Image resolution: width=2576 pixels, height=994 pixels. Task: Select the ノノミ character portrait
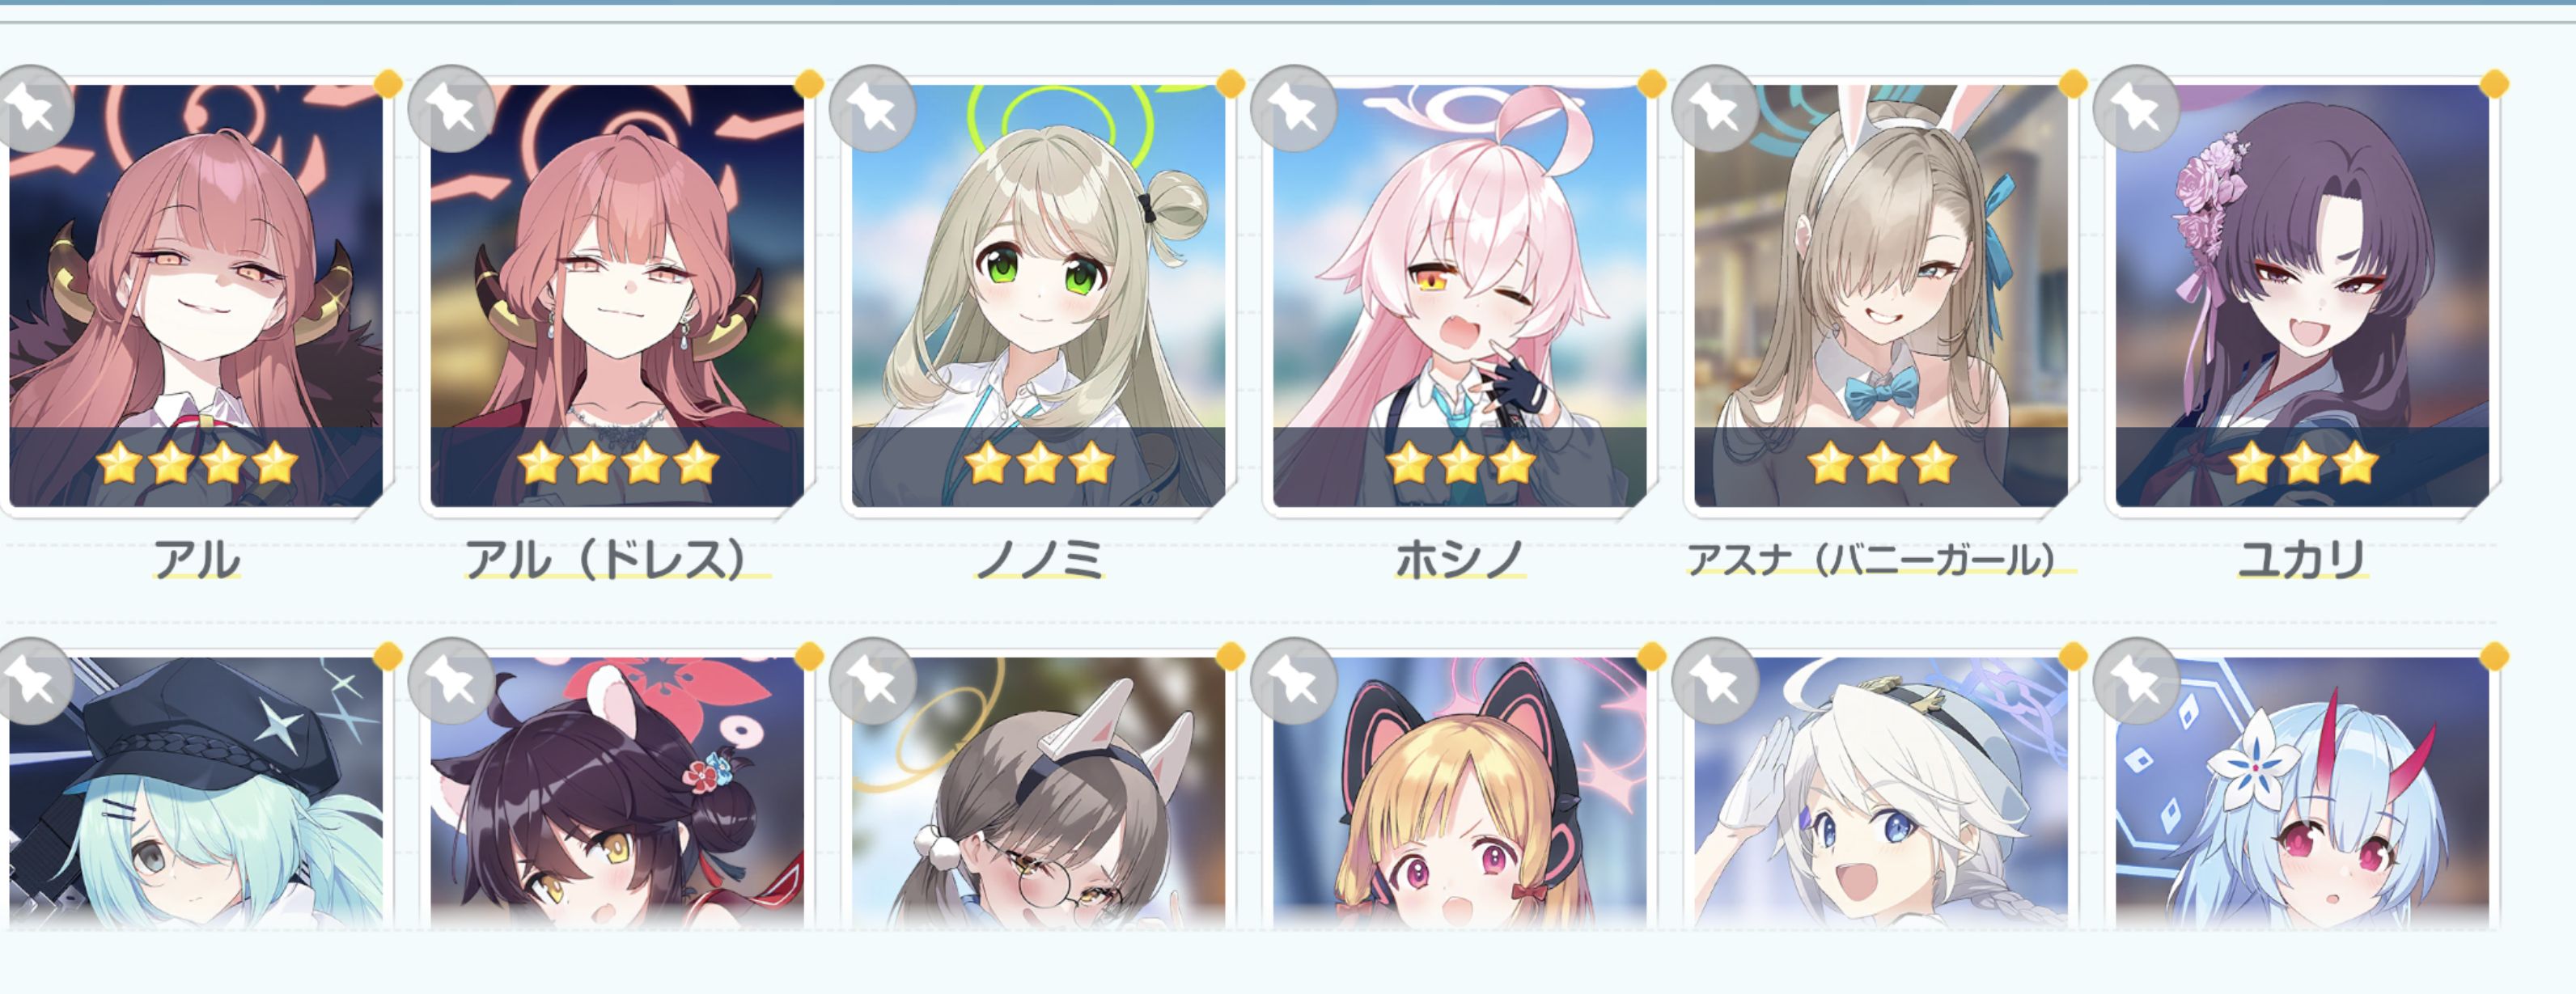point(1038,296)
